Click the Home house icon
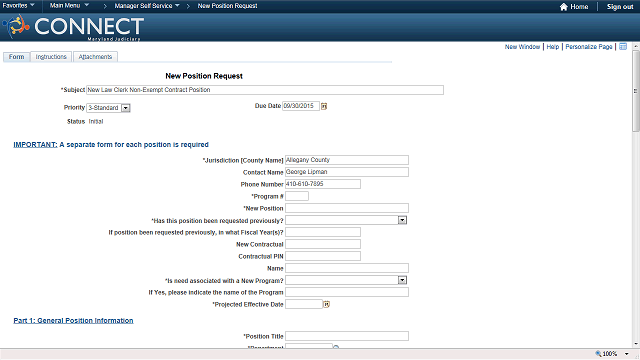The height and width of the screenshot is (360, 640). pos(564,7)
